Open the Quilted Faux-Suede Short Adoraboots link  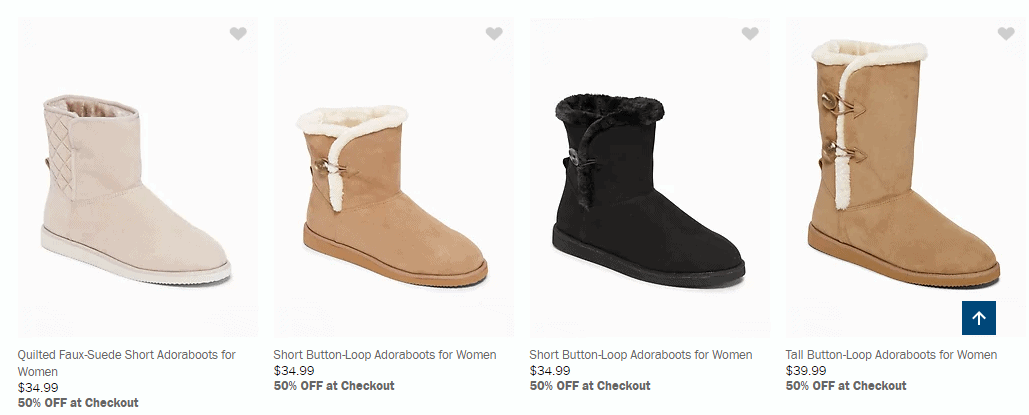127,355
